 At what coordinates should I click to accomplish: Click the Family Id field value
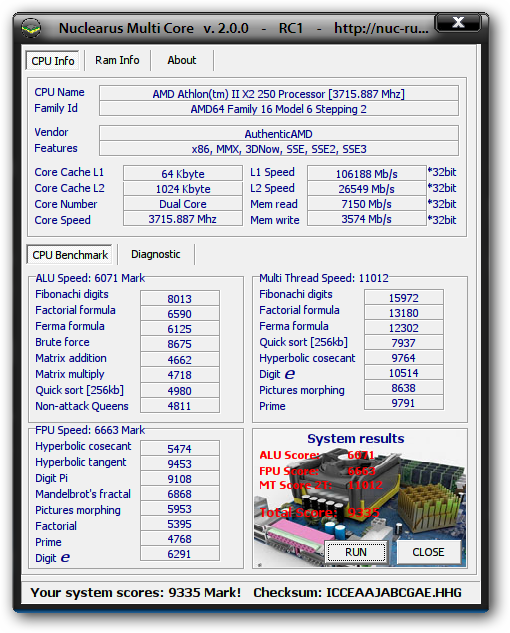click(279, 109)
